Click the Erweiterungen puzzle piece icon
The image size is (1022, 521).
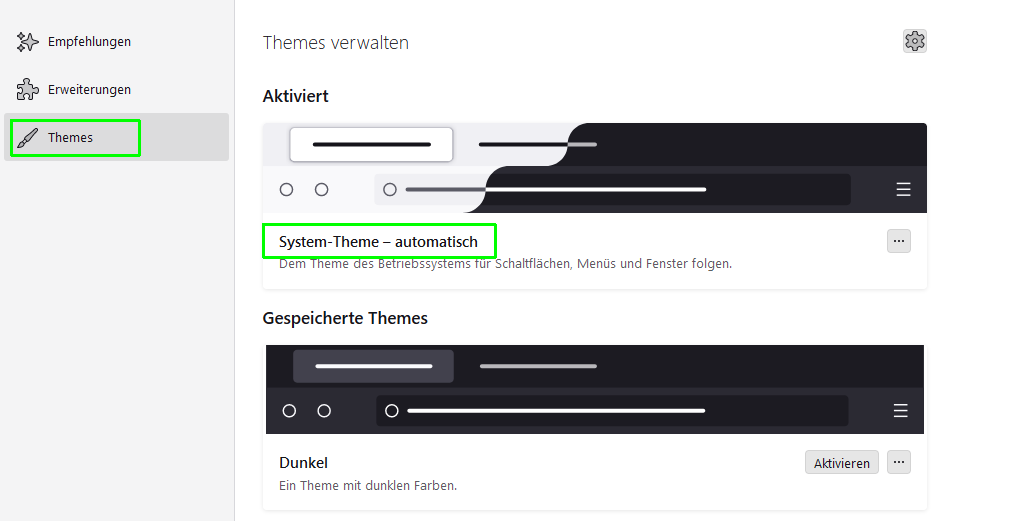click(28, 90)
